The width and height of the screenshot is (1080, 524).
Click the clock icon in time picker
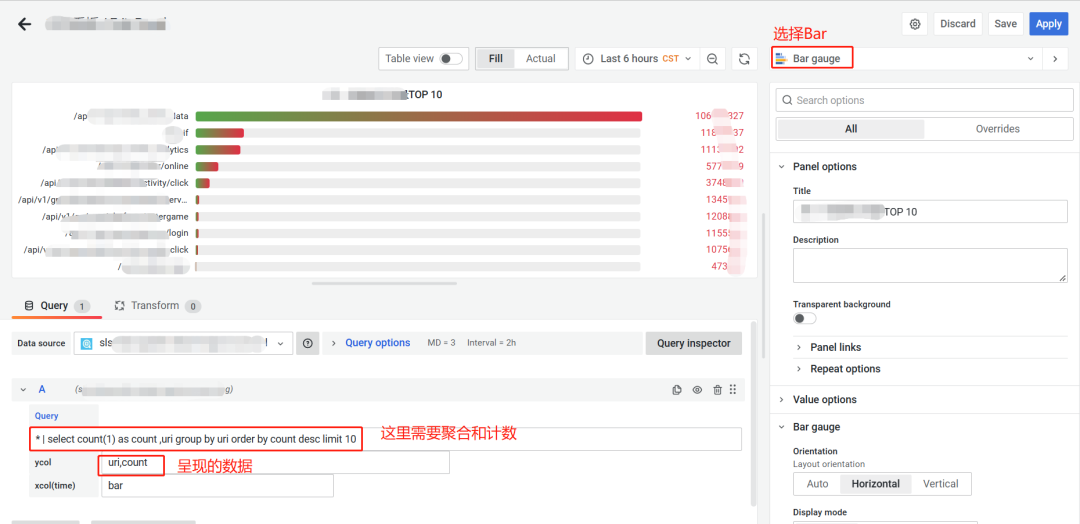coord(588,59)
